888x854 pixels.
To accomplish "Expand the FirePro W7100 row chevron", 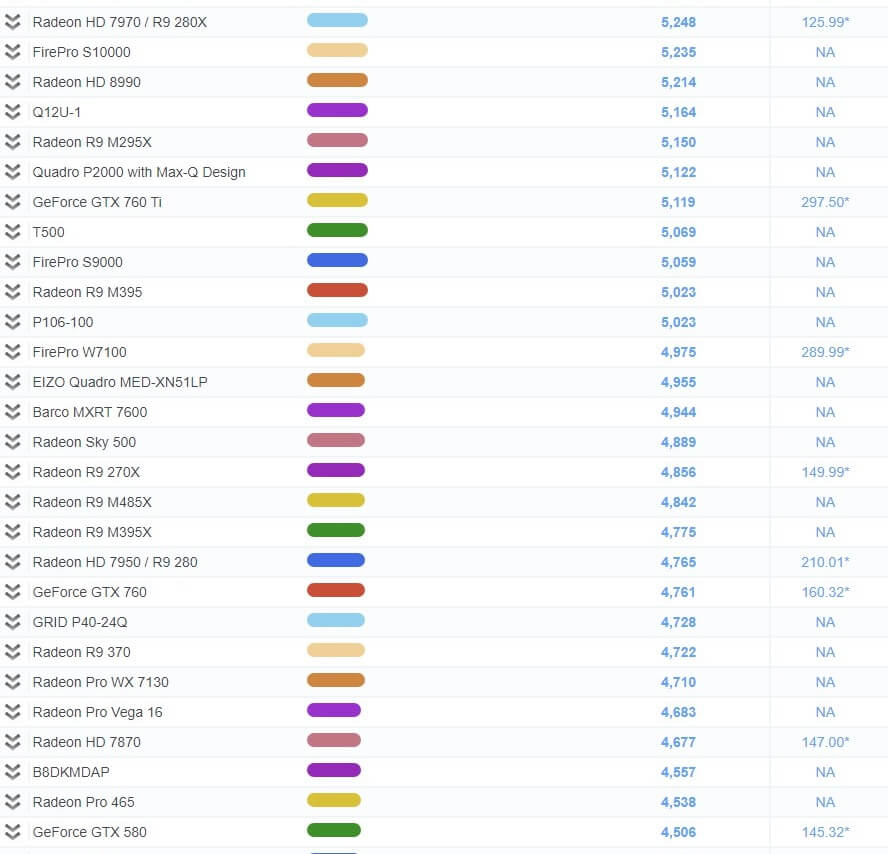I will (12, 352).
